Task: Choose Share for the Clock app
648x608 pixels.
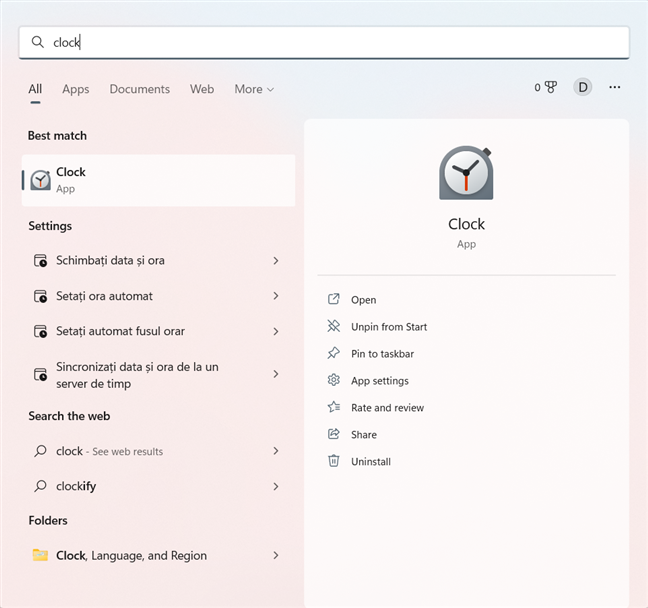Action: coord(364,434)
